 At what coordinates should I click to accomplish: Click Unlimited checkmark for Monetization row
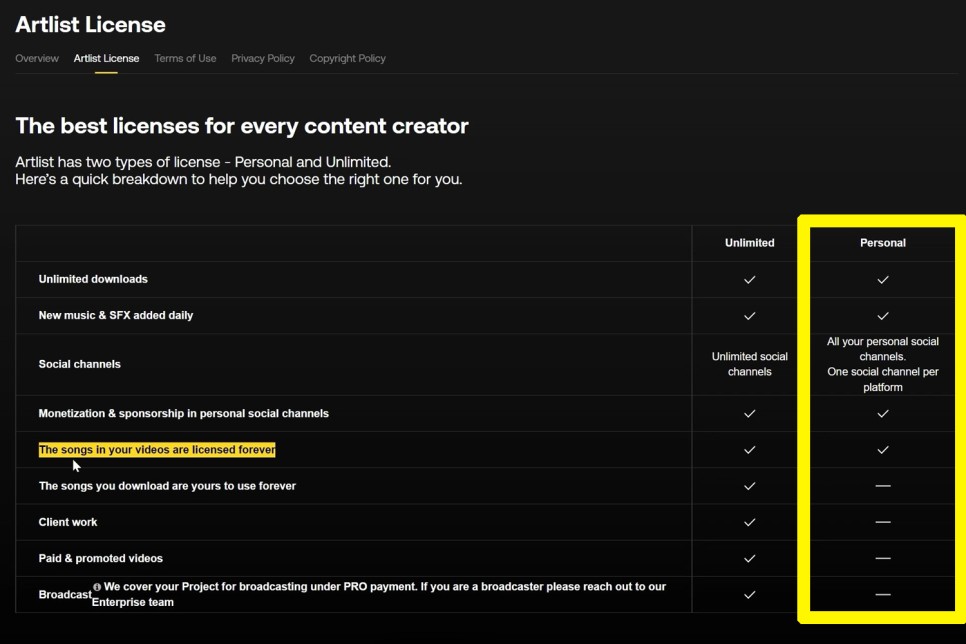[749, 414]
